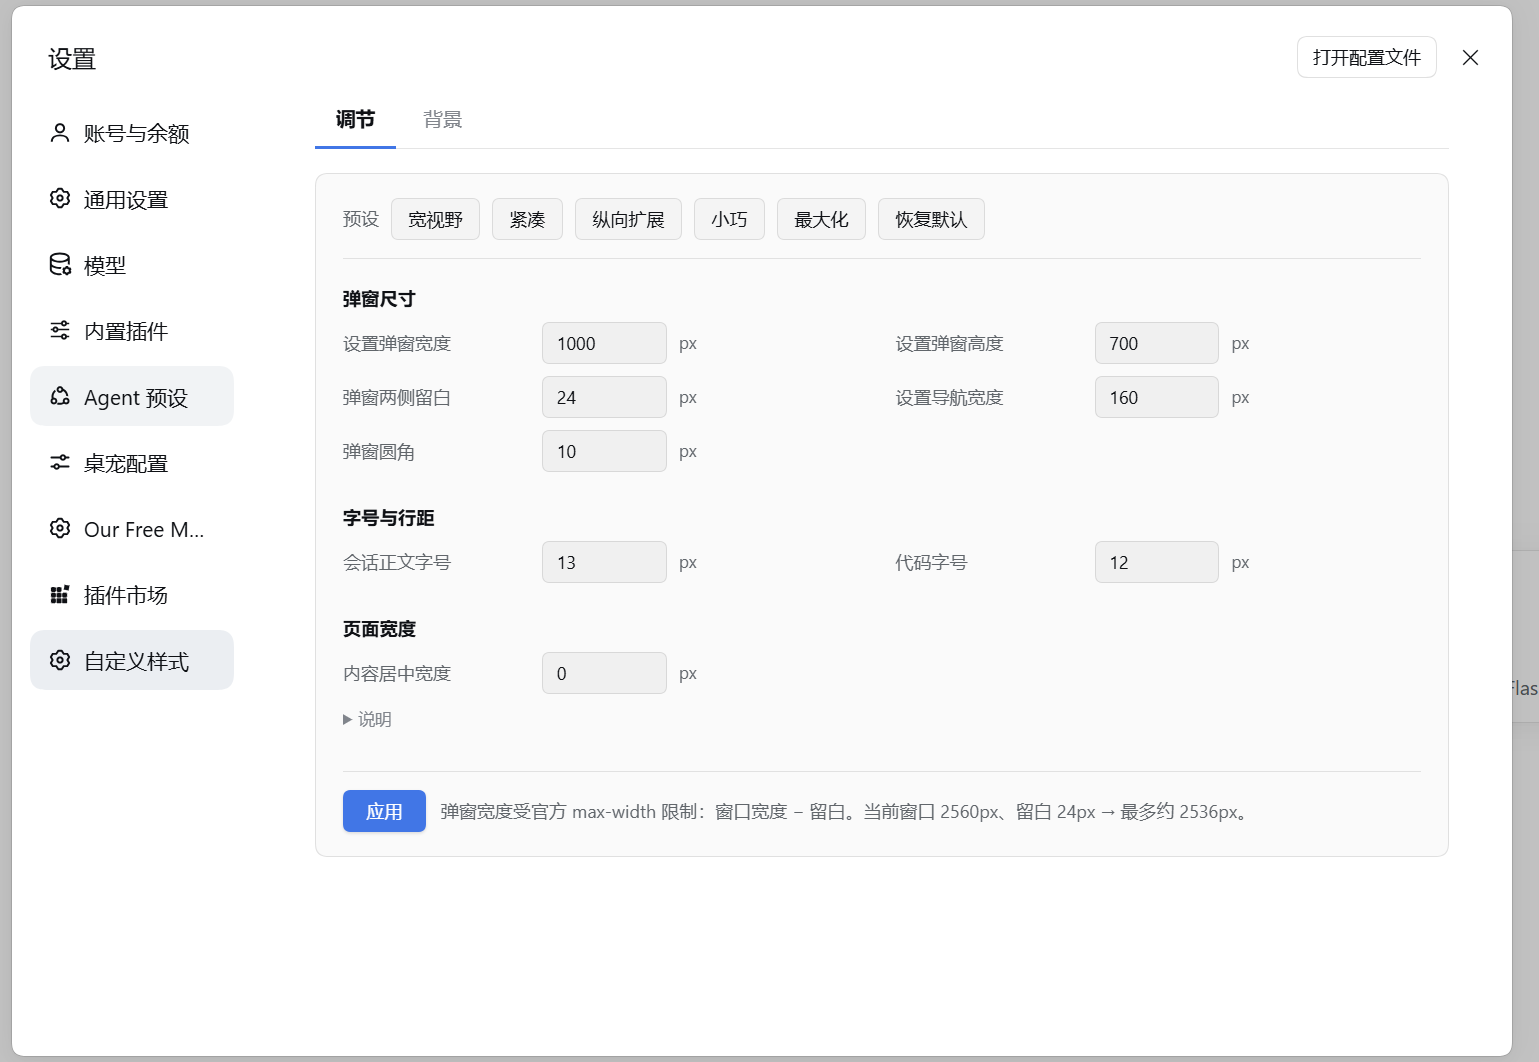Screen dimensions: 1539x1062
Task: Apply the 紧凑 preset
Action: tap(527, 219)
